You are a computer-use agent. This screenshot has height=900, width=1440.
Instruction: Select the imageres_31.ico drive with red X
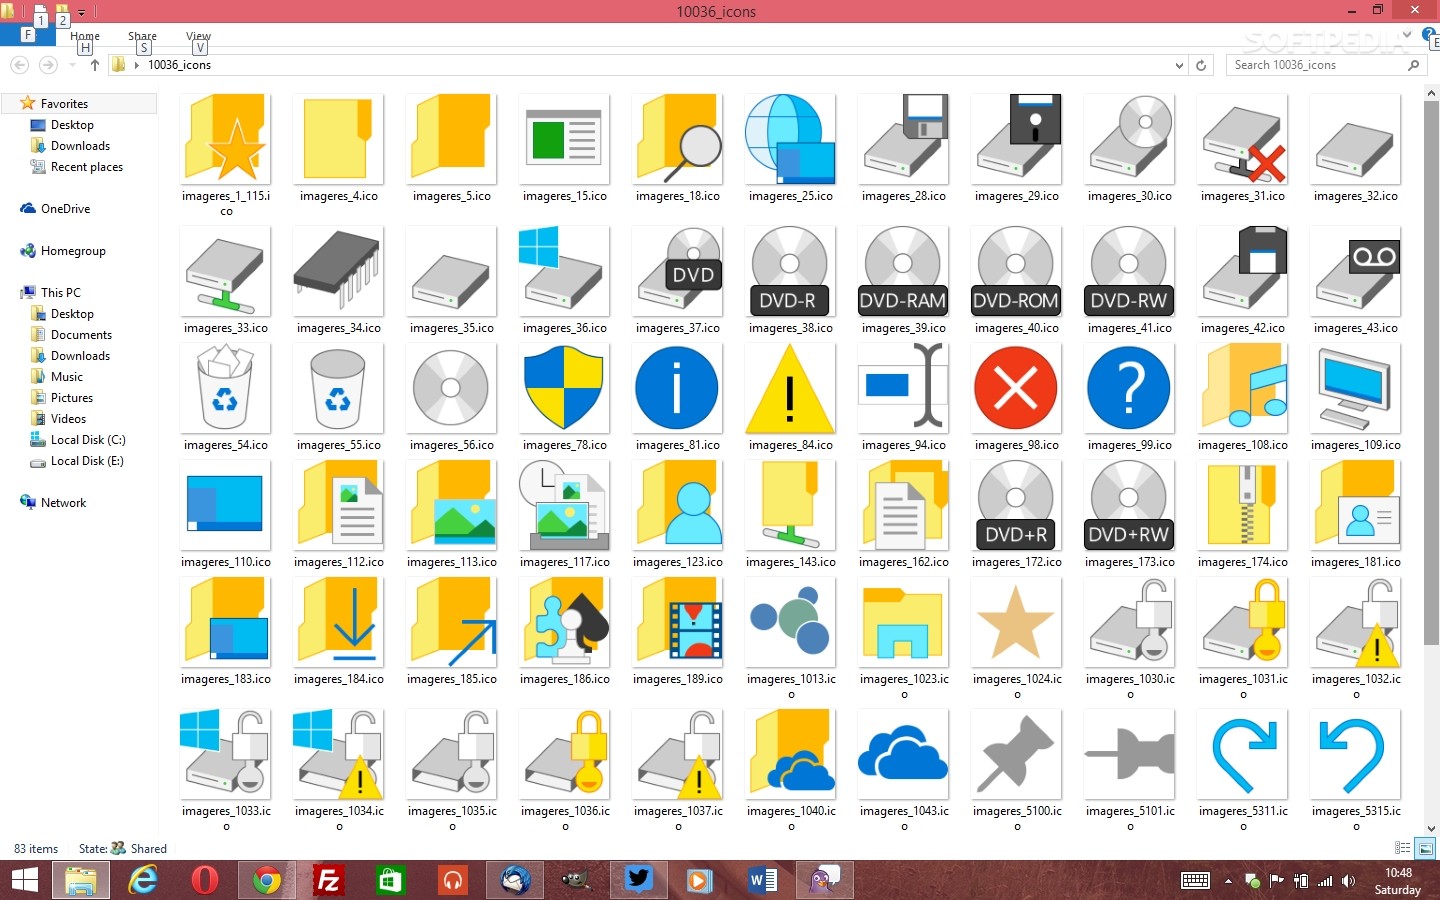[1242, 139]
